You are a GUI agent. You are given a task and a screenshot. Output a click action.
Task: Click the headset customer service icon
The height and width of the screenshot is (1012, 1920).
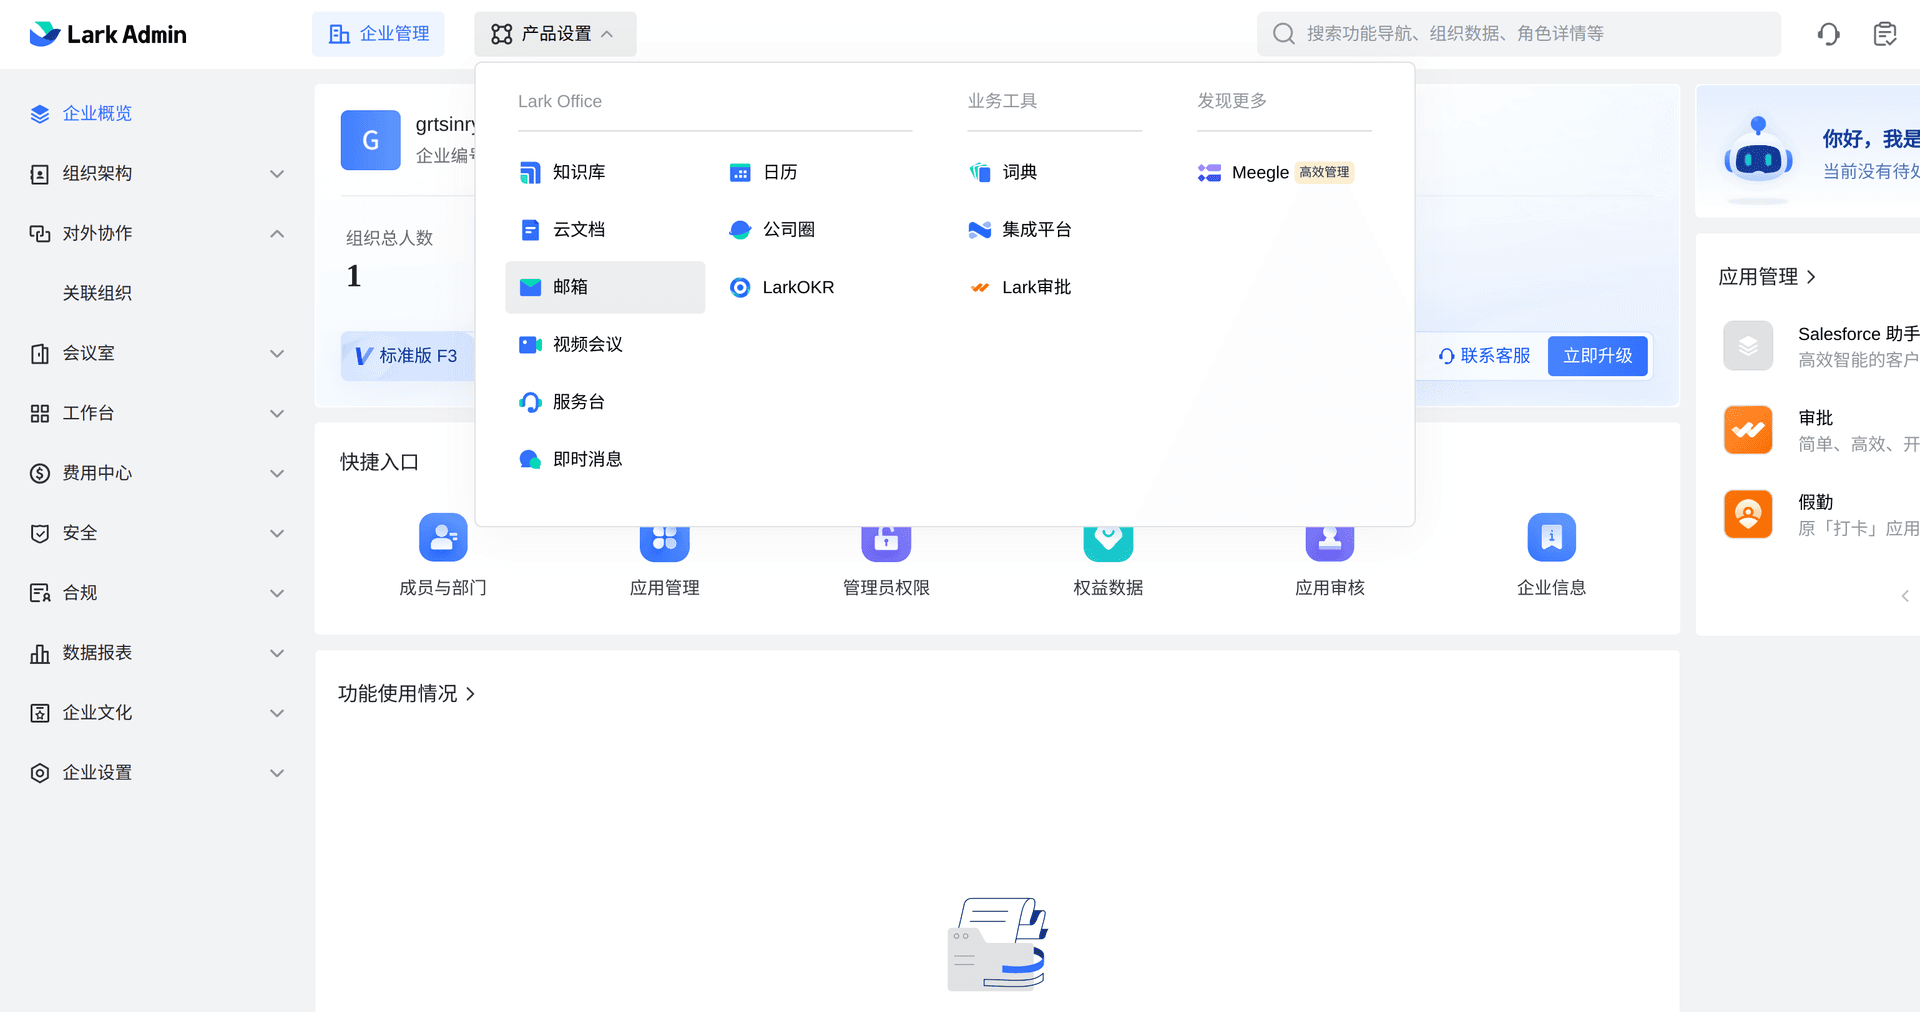(x=1828, y=33)
